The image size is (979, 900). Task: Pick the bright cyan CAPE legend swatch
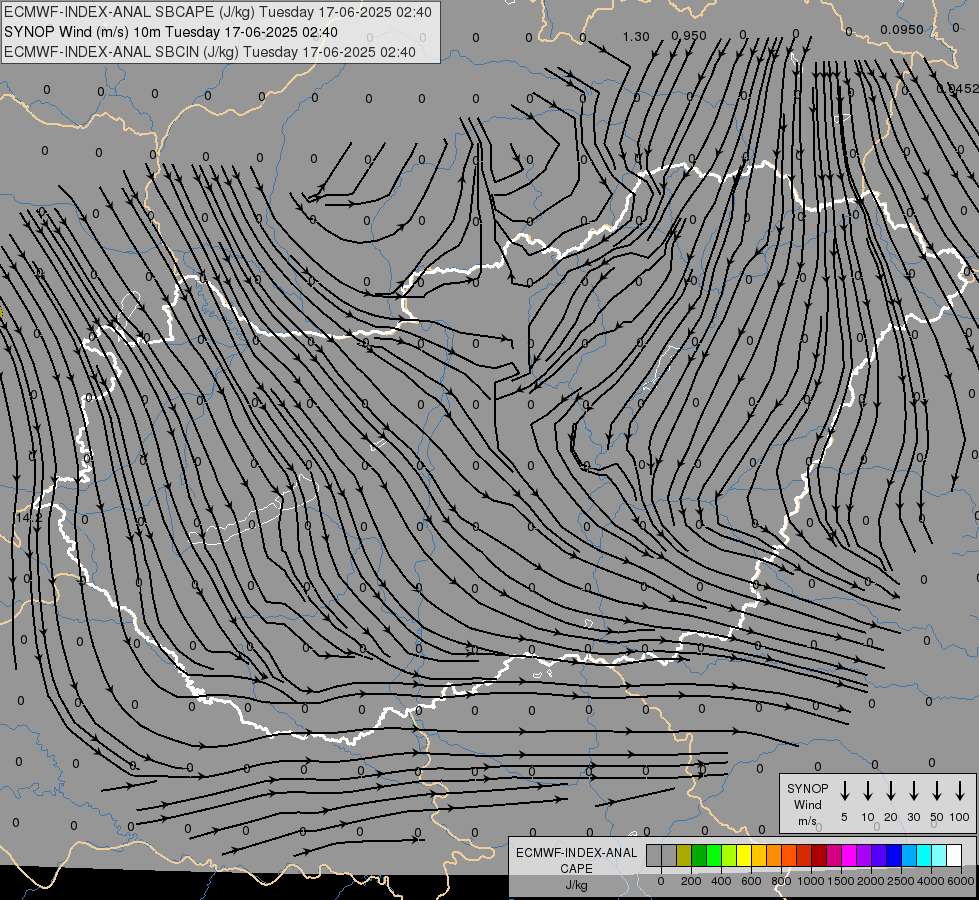click(x=924, y=856)
